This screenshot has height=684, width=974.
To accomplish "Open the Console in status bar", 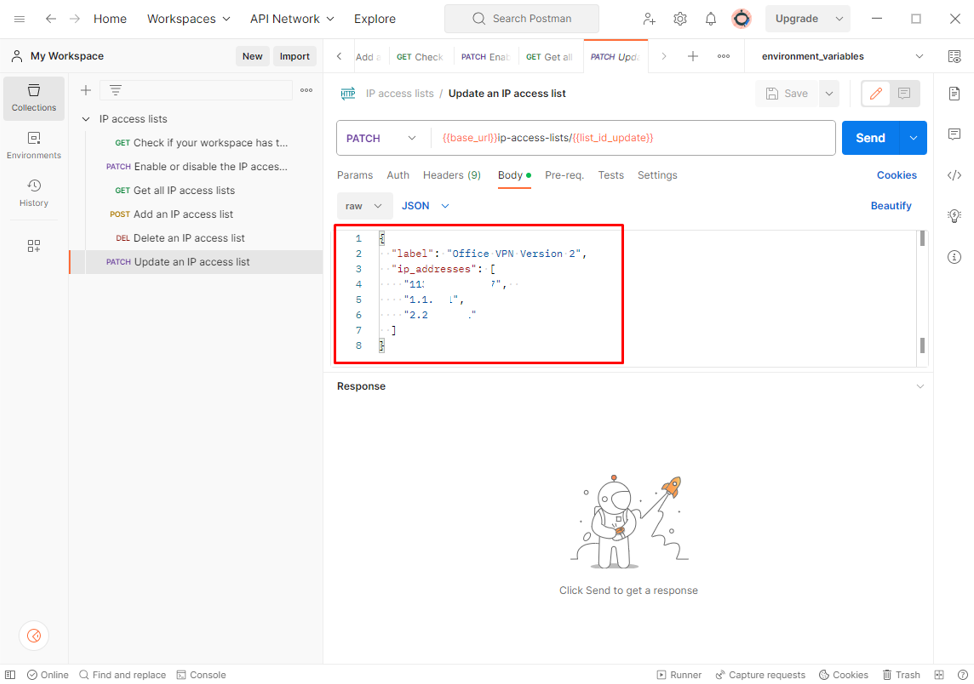I will click(x=201, y=675).
